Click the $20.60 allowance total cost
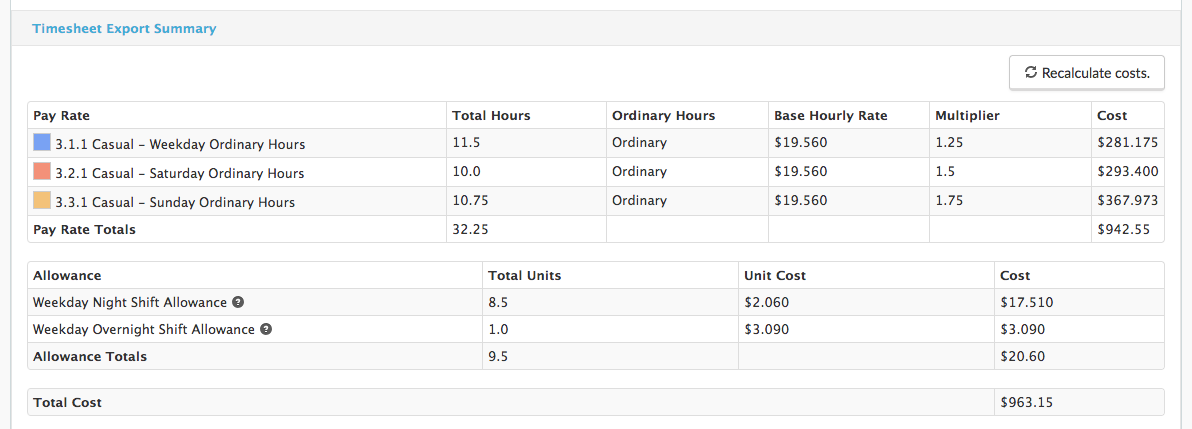 click(x=1023, y=356)
